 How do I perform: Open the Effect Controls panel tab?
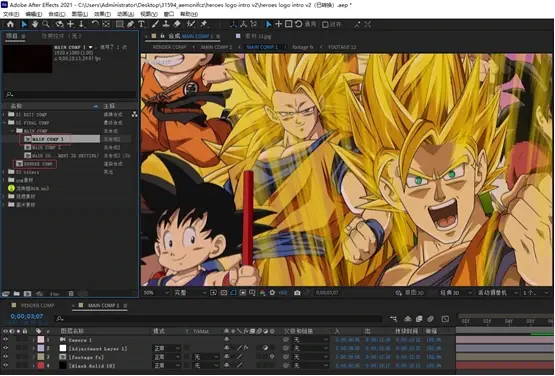pyautogui.click(x=61, y=36)
